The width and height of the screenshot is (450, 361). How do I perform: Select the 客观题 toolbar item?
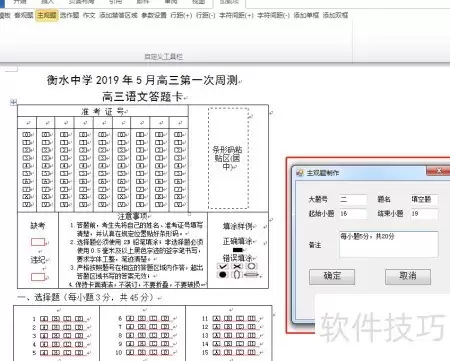[24, 15]
